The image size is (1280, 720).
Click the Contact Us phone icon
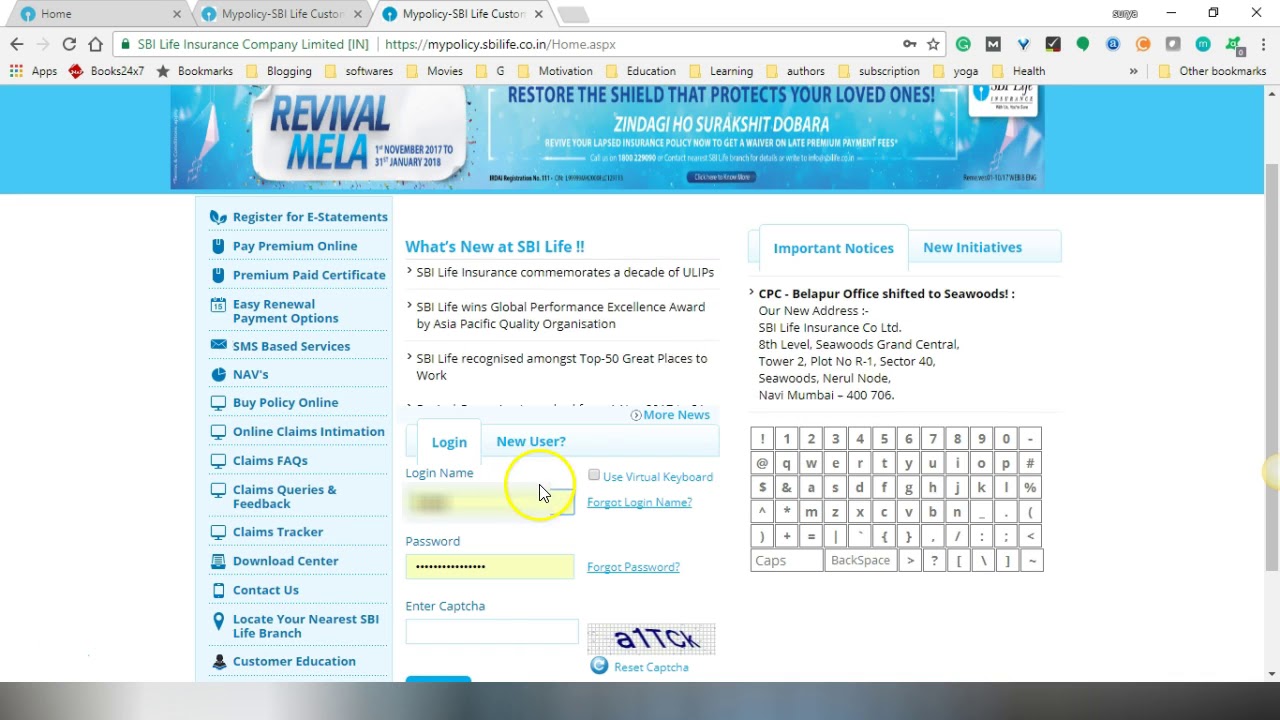pos(218,590)
